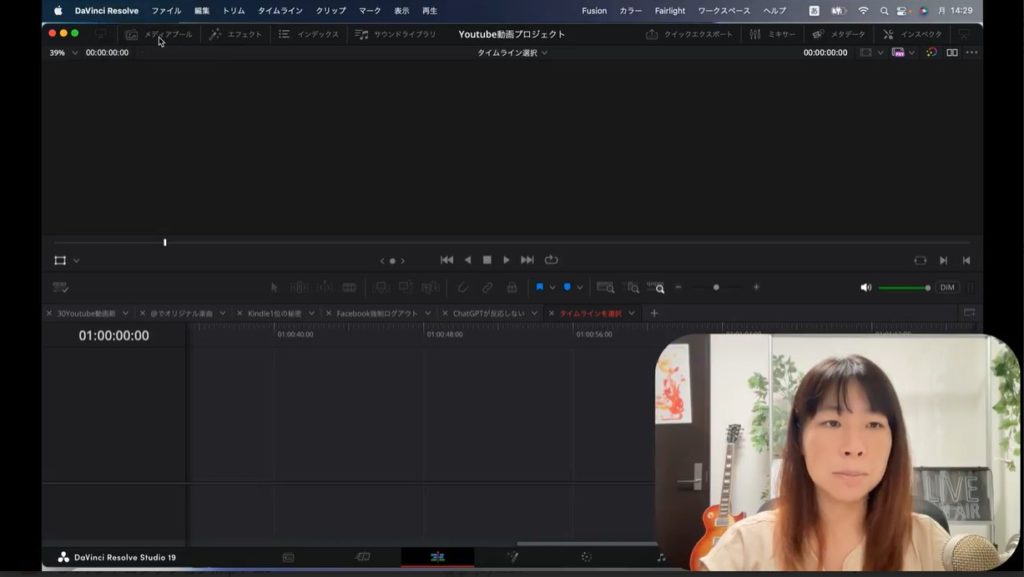
Task: Switch to the Cut page icon
Action: tap(363, 557)
